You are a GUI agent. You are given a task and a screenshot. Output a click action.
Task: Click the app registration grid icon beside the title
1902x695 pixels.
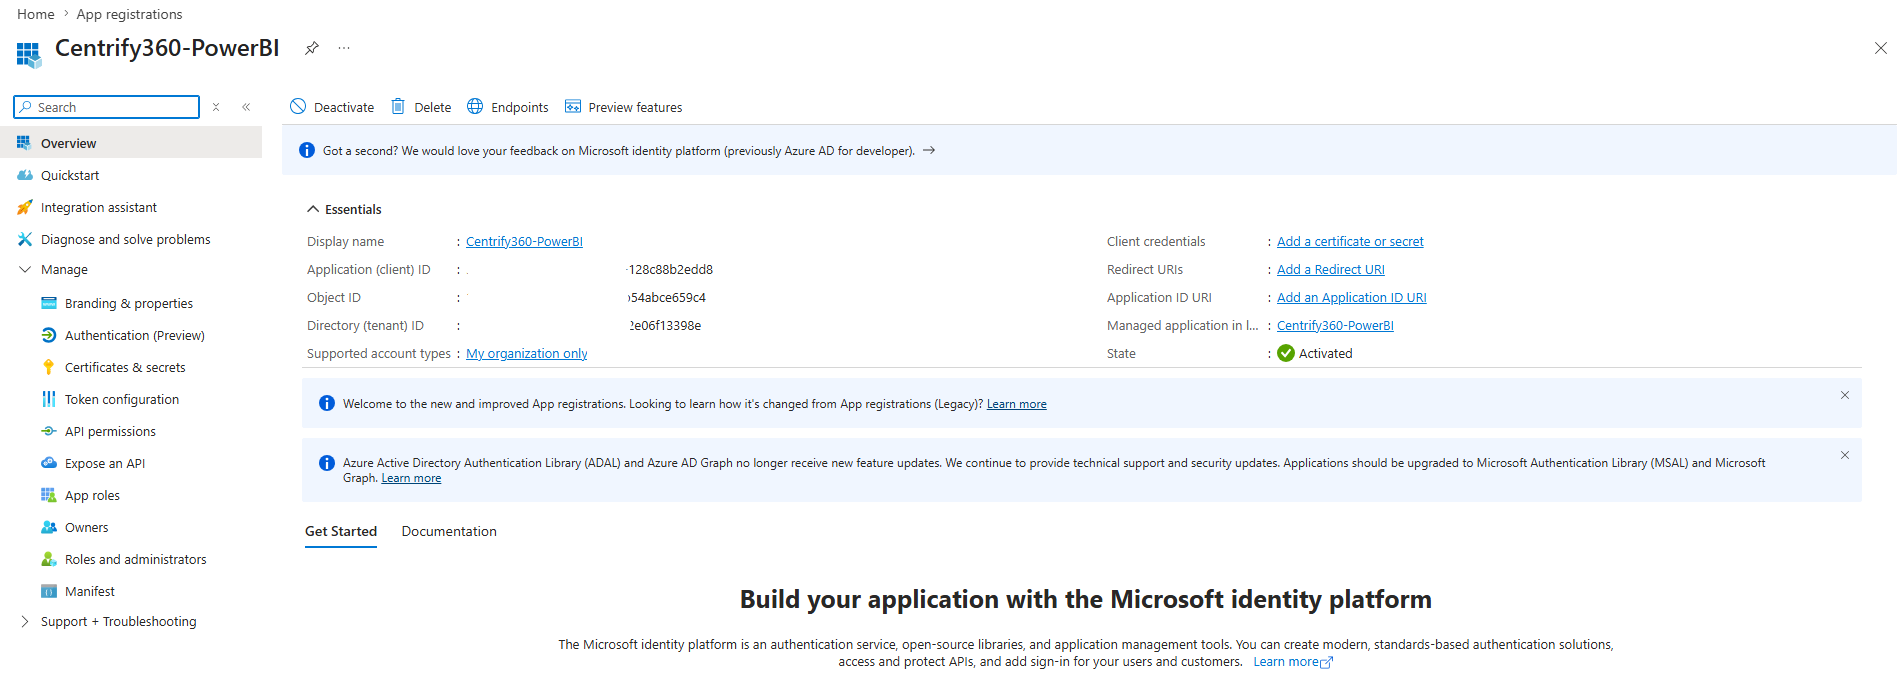pyautogui.click(x=28, y=54)
